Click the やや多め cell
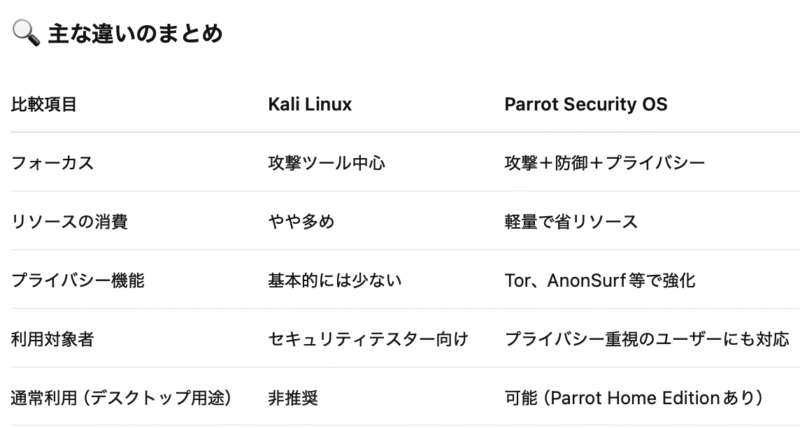The width and height of the screenshot is (800, 428). [301, 222]
